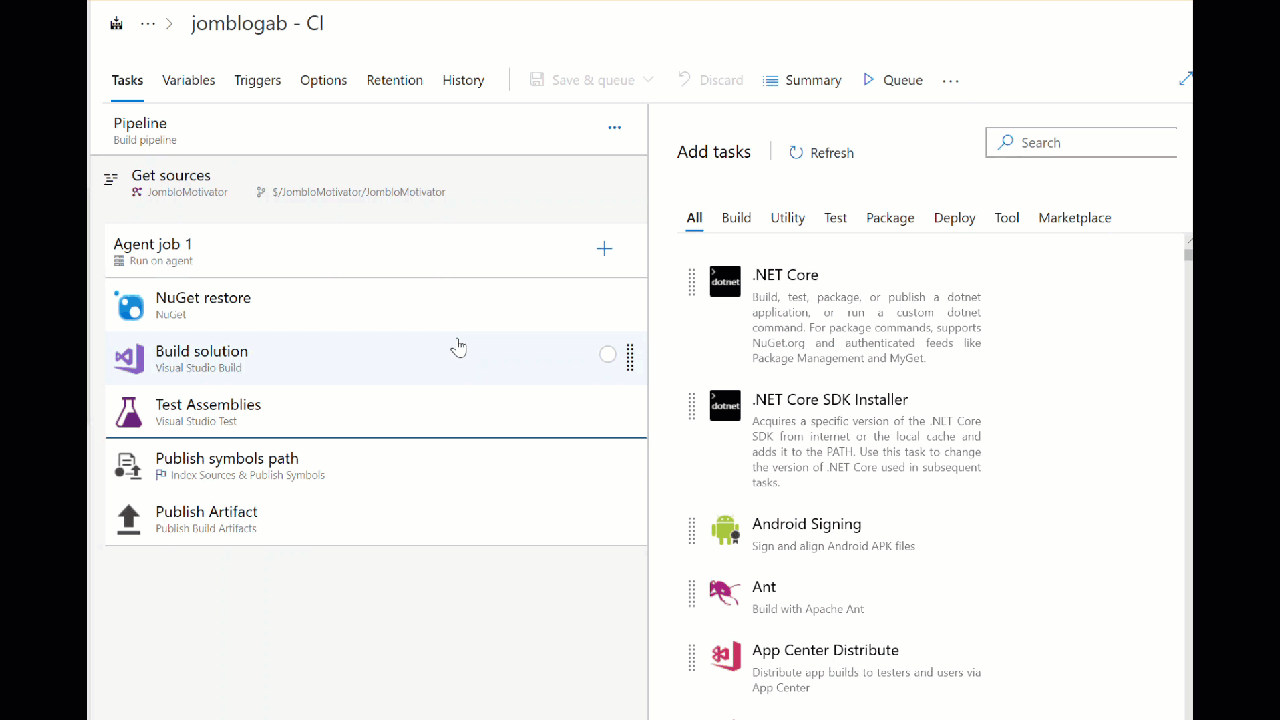Select the Build solution task

click(x=376, y=358)
